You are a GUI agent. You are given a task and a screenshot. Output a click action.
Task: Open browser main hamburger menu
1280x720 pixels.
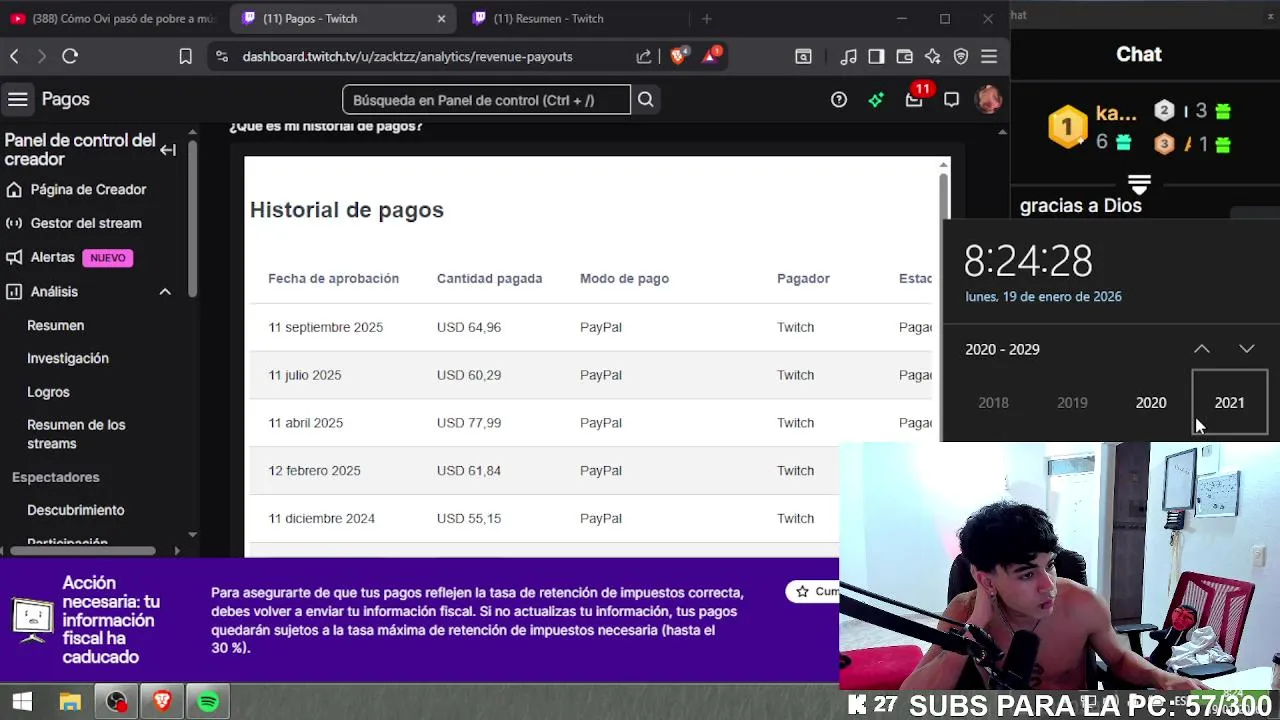(989, 57)
